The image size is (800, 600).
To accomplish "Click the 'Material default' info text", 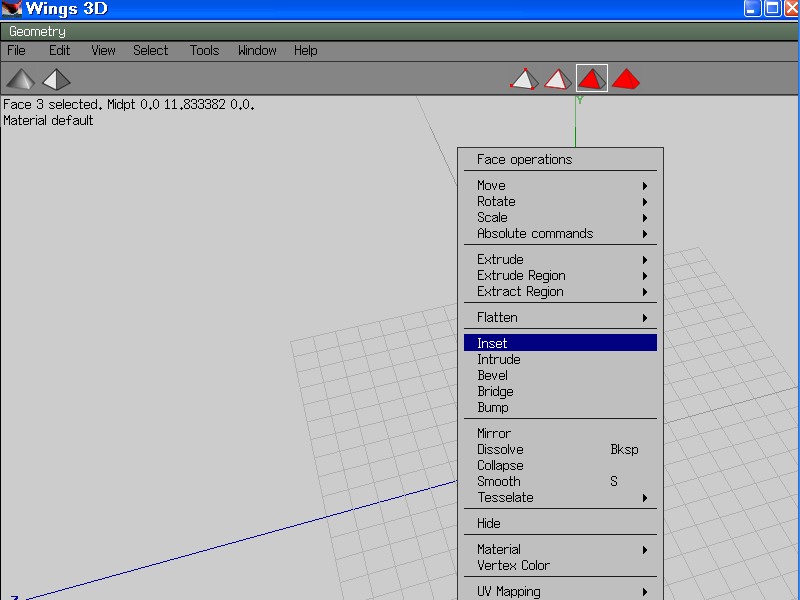I will pyautogui.click(x=48, y=121).
